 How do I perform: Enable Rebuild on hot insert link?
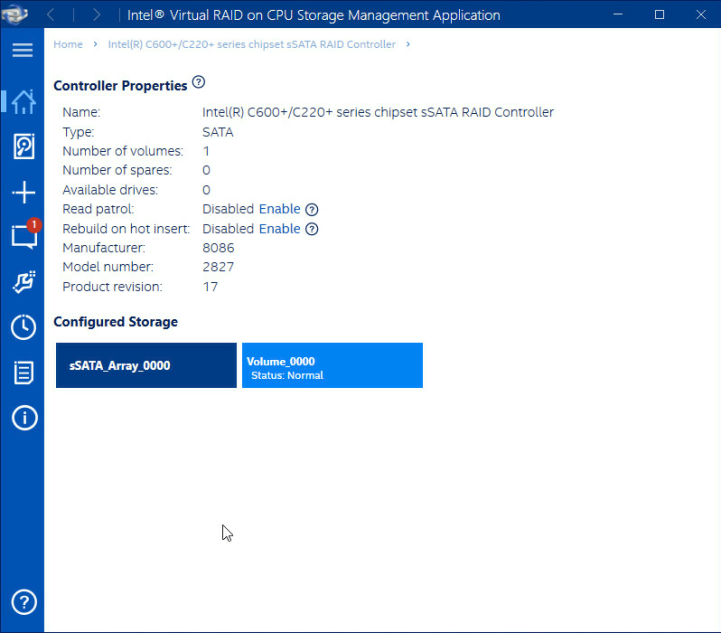pos(280,228)
